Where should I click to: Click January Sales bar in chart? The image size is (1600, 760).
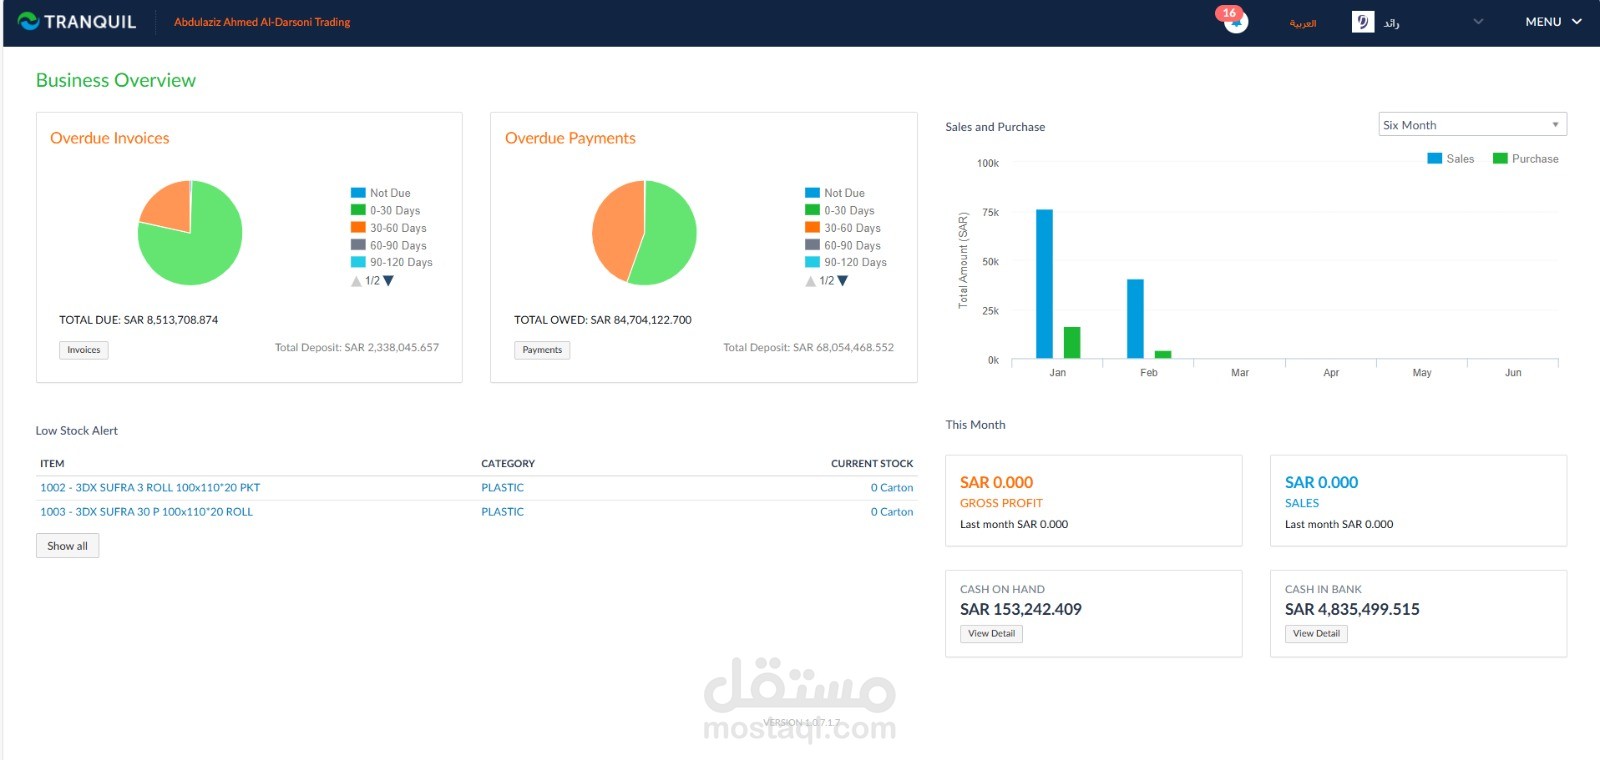[1044, 284]
